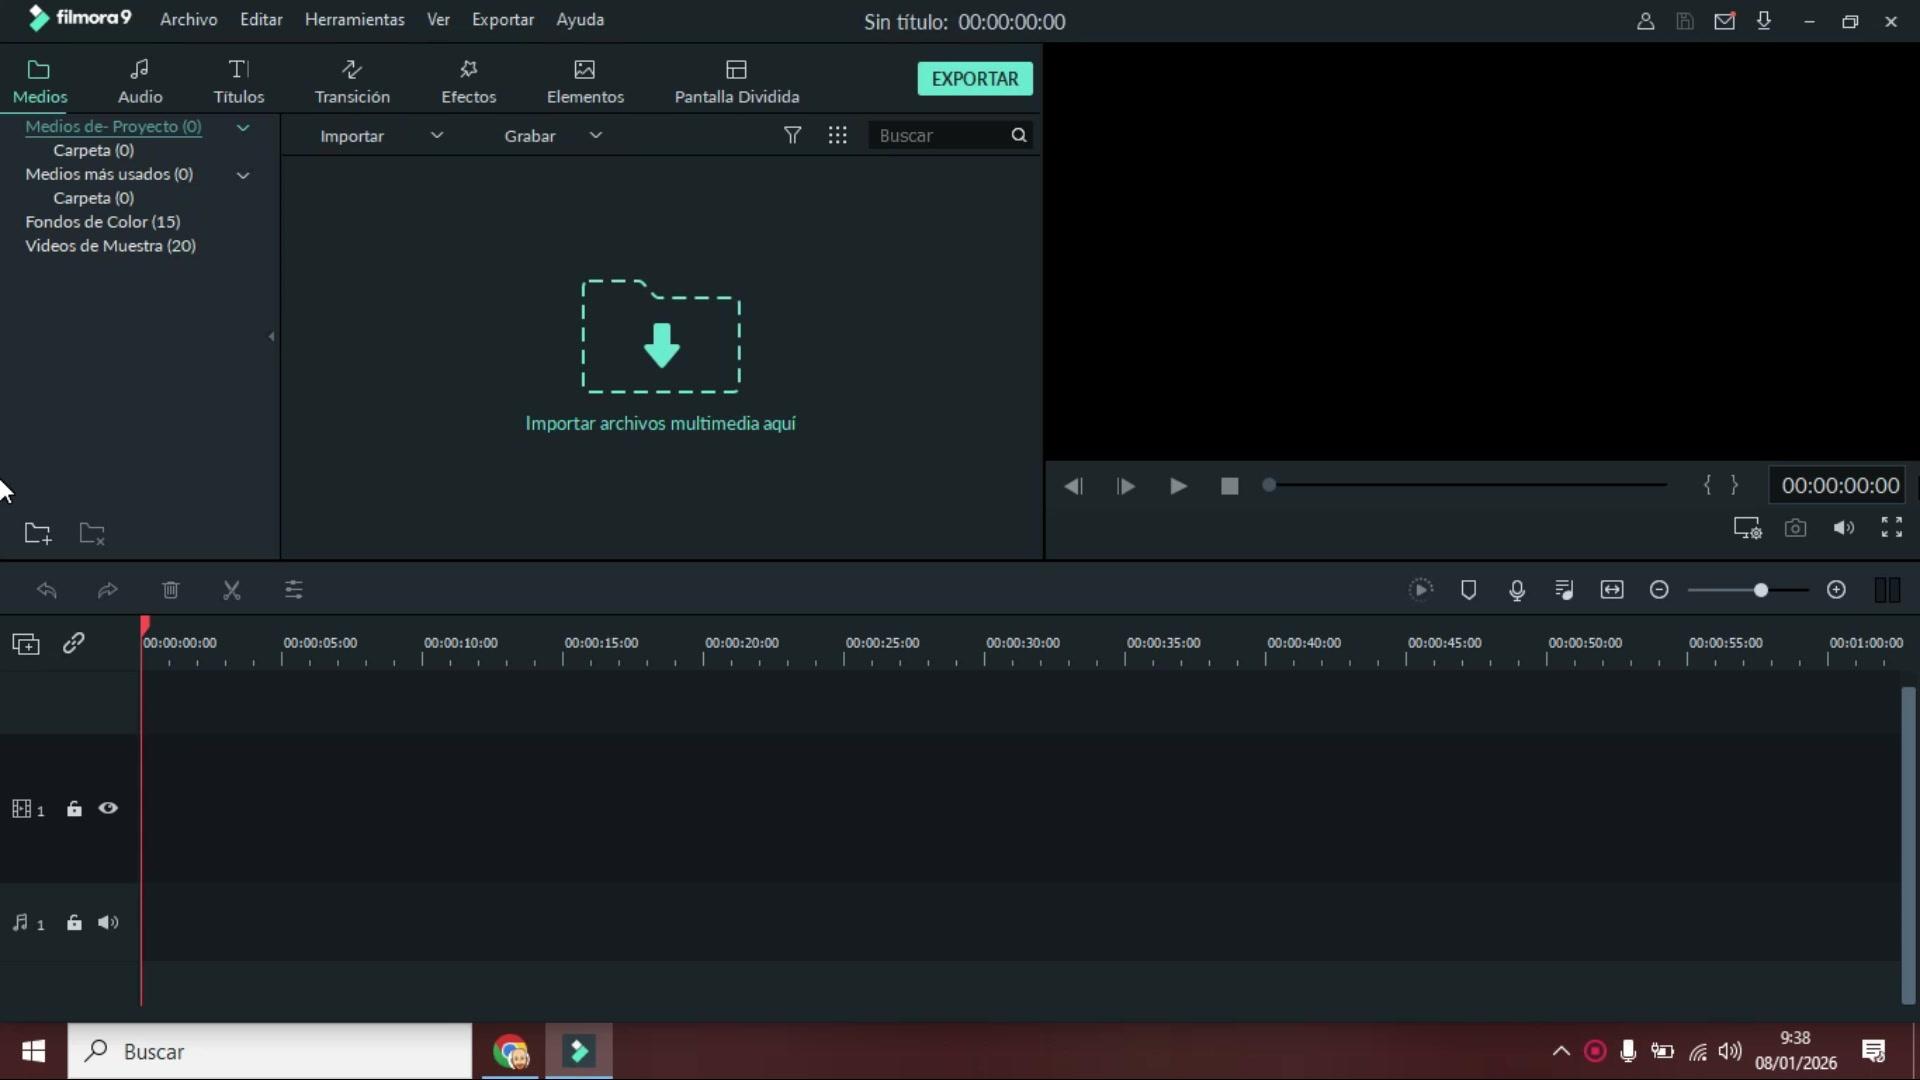Expand the Importar dropdown arrow
The width and height of the screenshot is (1920, 1080).
click(437, 135)
